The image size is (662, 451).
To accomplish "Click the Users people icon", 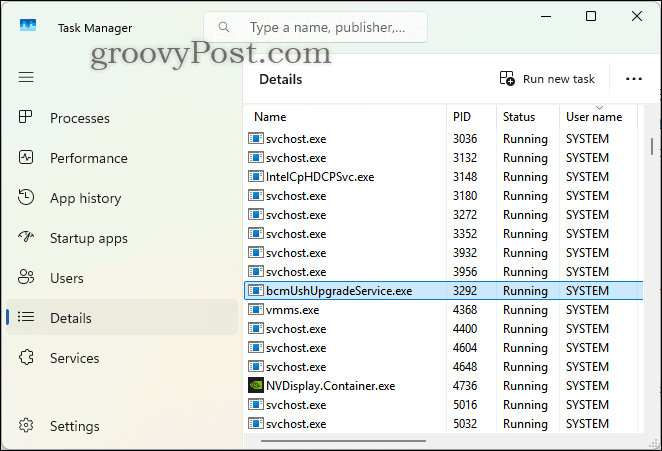I will [26, 277].
